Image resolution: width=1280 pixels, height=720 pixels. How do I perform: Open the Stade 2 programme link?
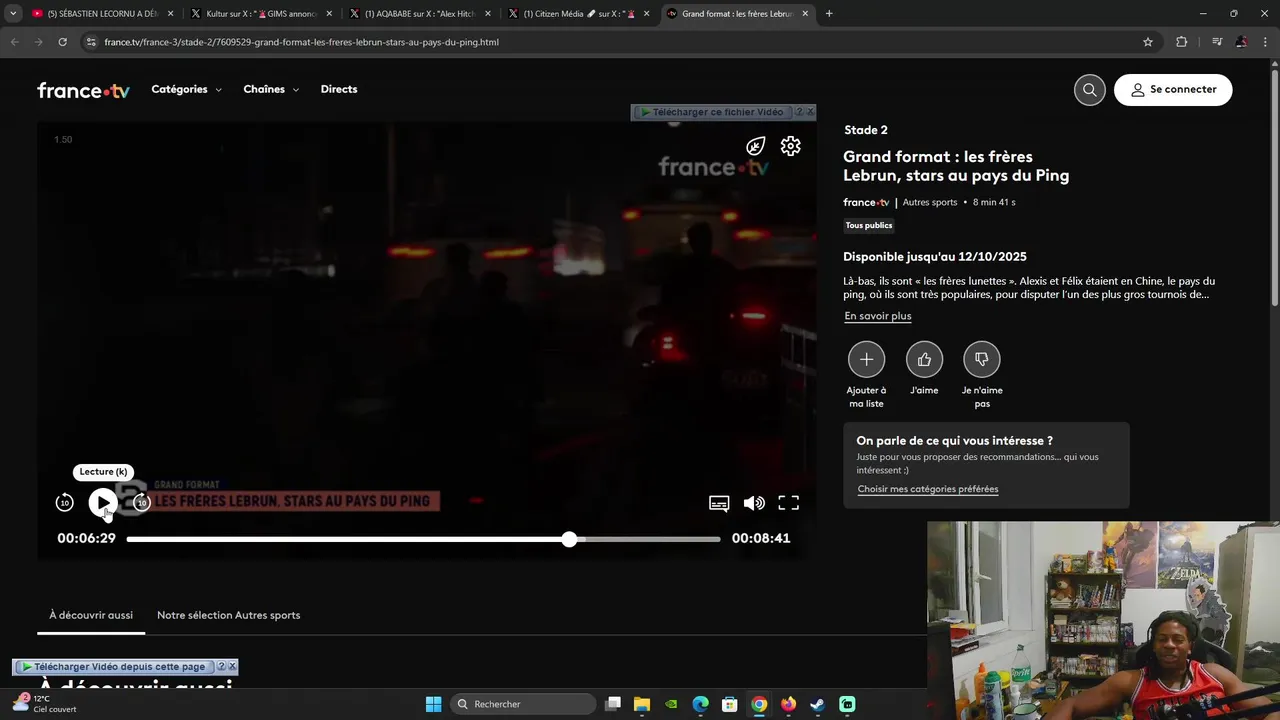coord(866,130)
